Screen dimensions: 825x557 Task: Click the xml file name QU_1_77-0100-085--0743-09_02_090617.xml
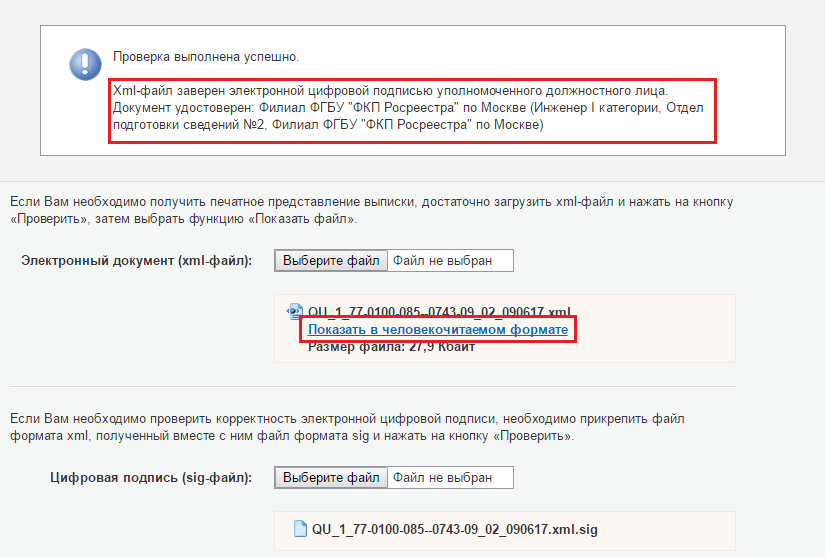click(440, 311)
